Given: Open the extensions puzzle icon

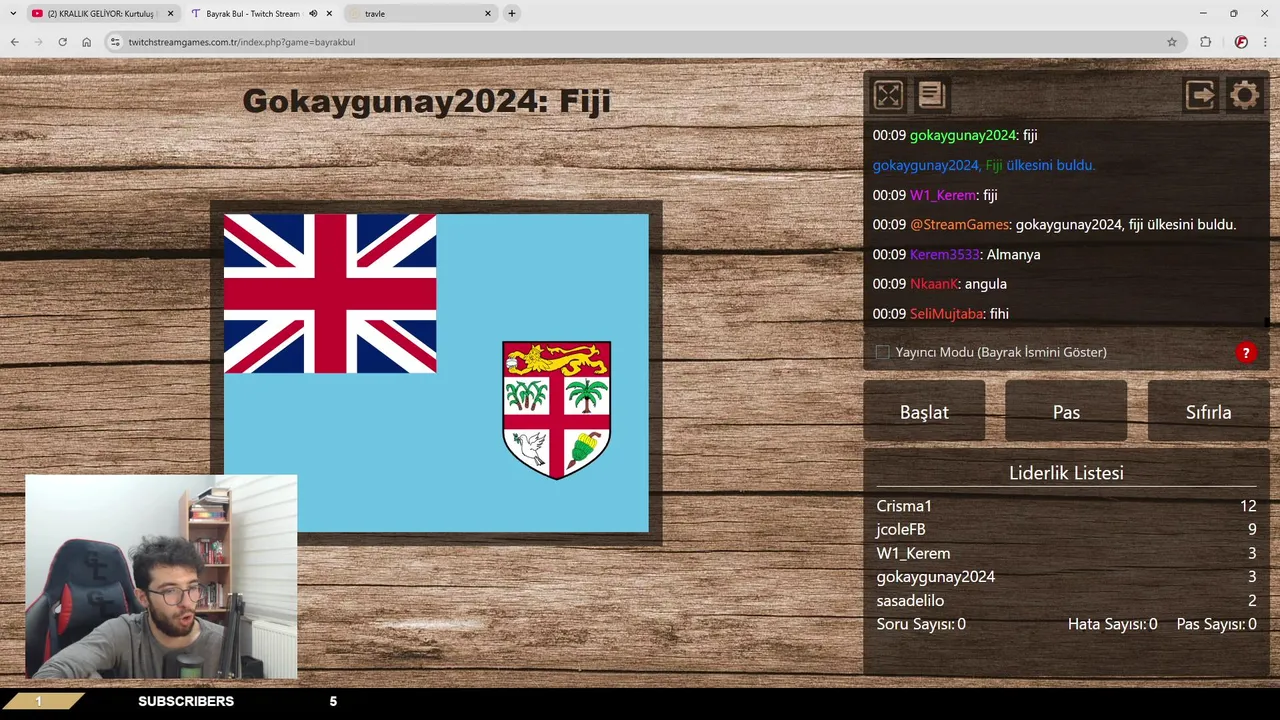Looking at the screenshot, I should [1205, 42].
